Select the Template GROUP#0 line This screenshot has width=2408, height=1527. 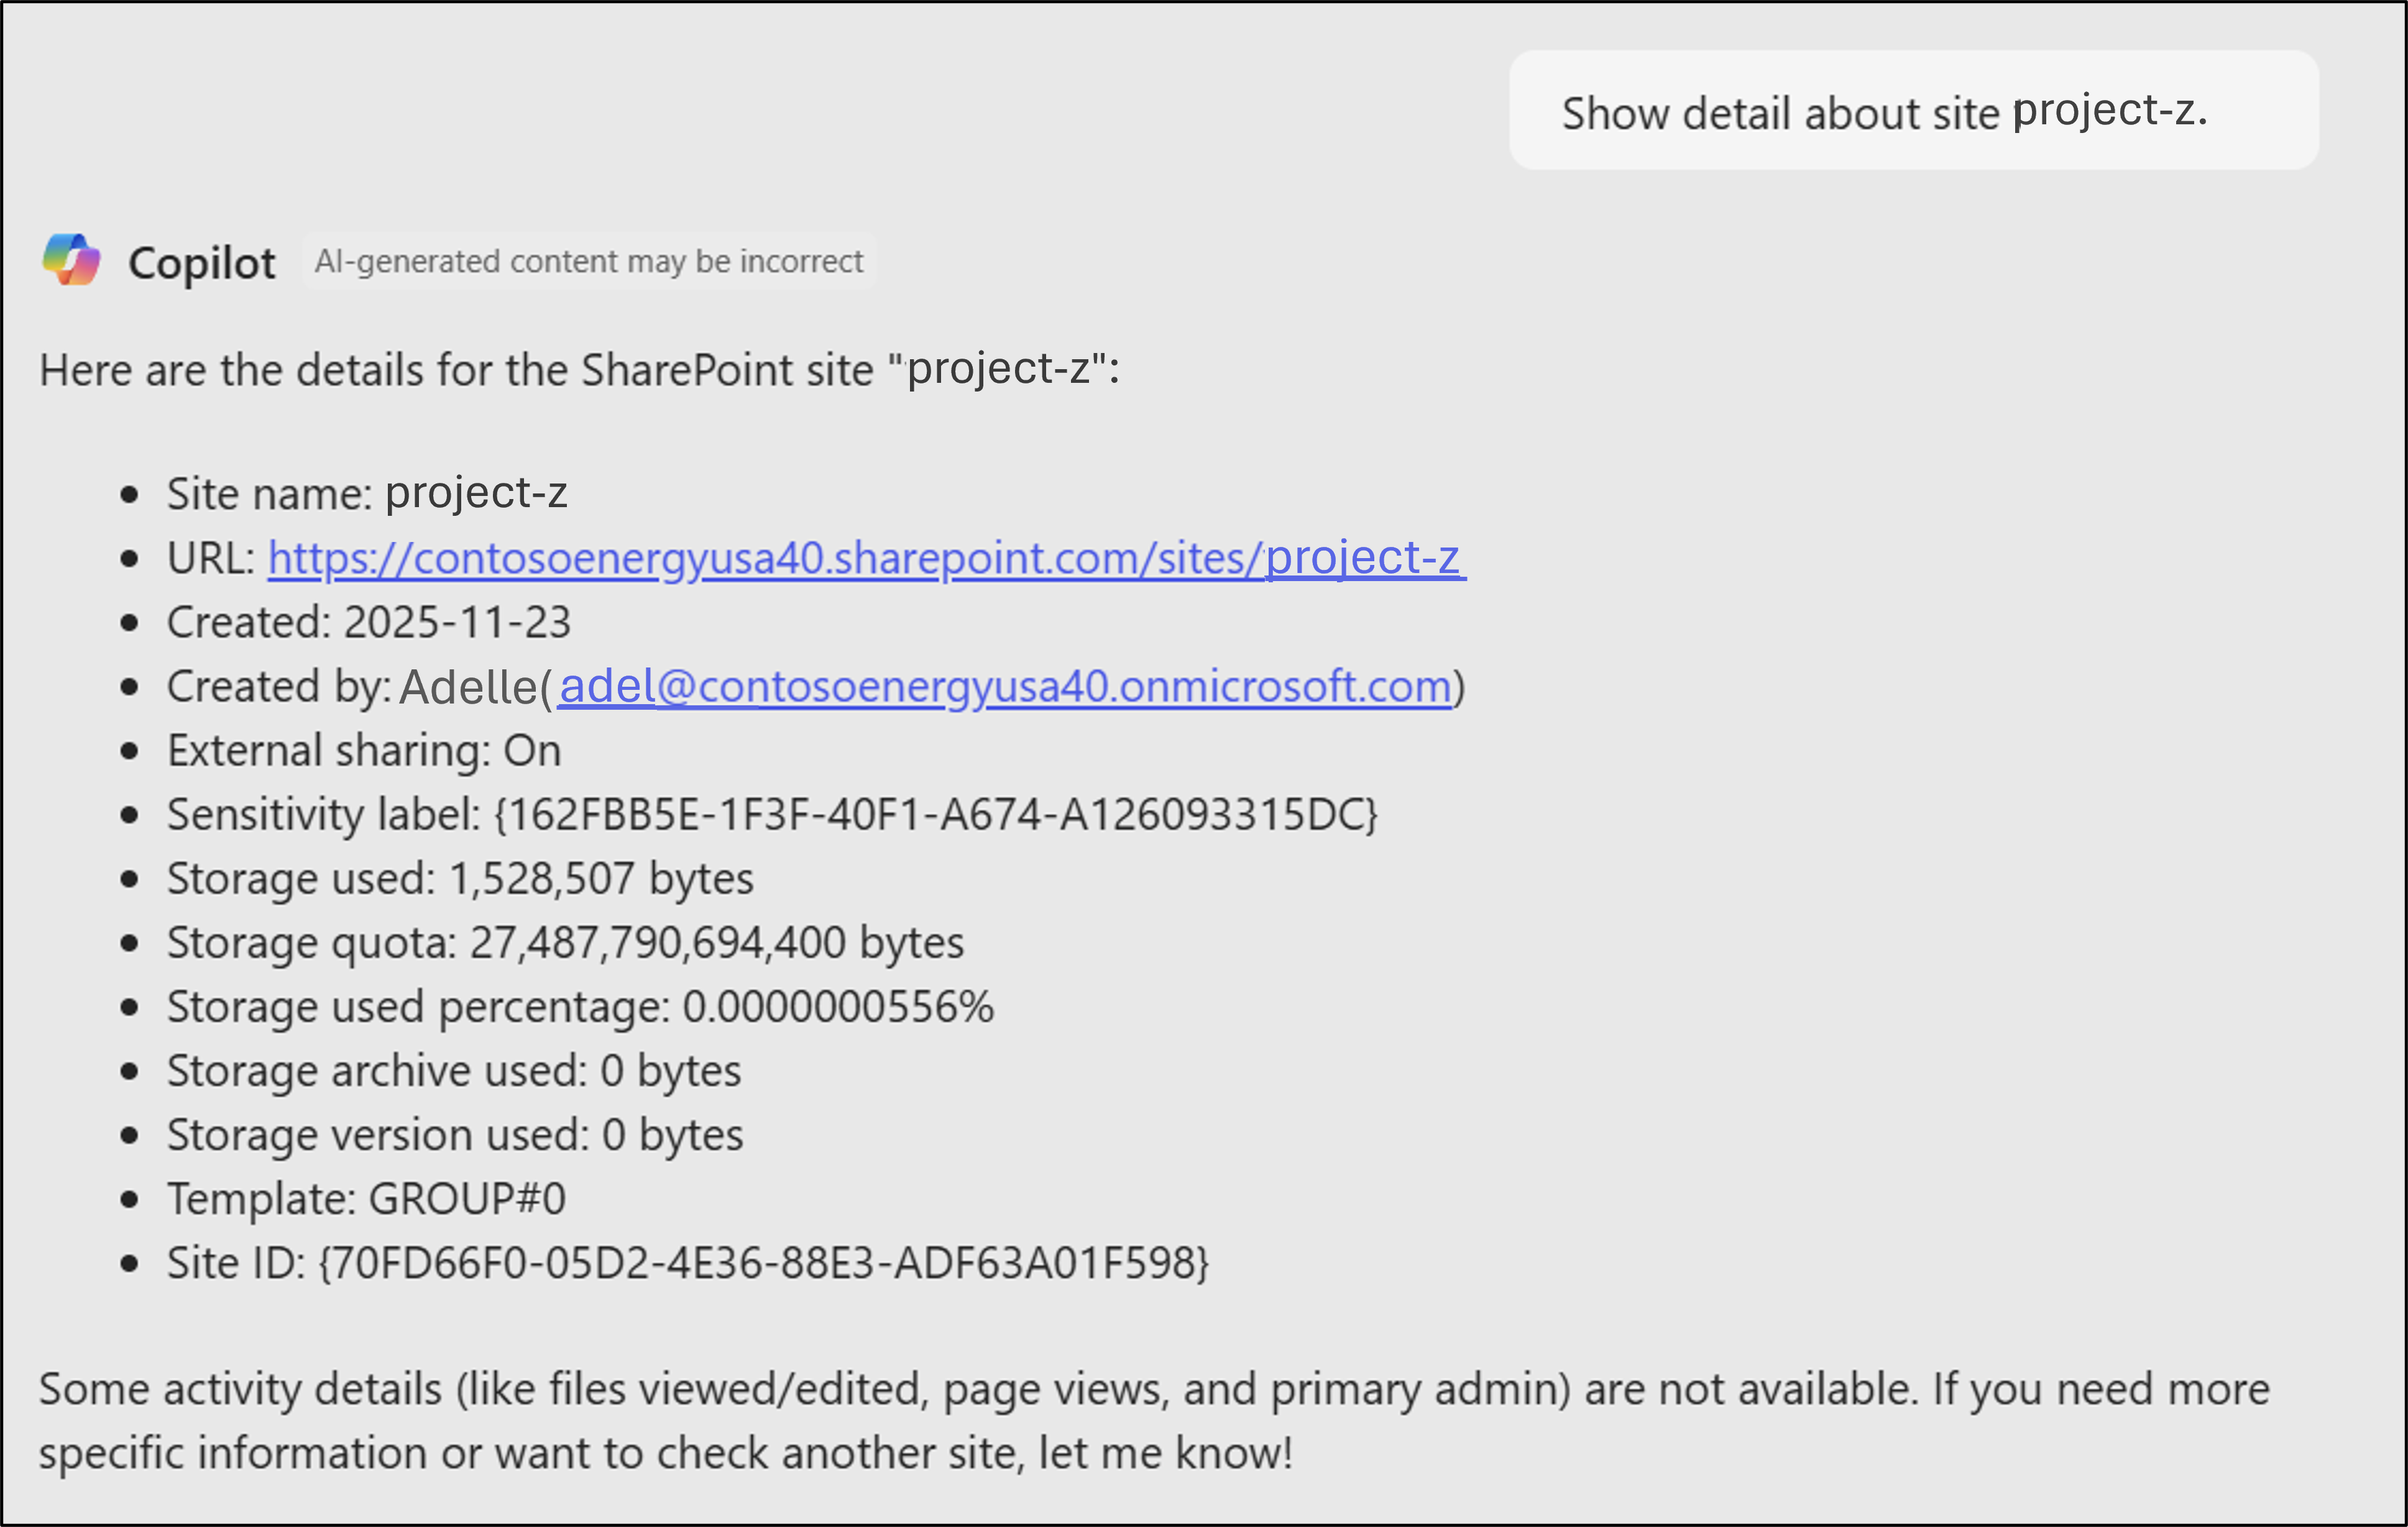click(x=366, y=1197)
